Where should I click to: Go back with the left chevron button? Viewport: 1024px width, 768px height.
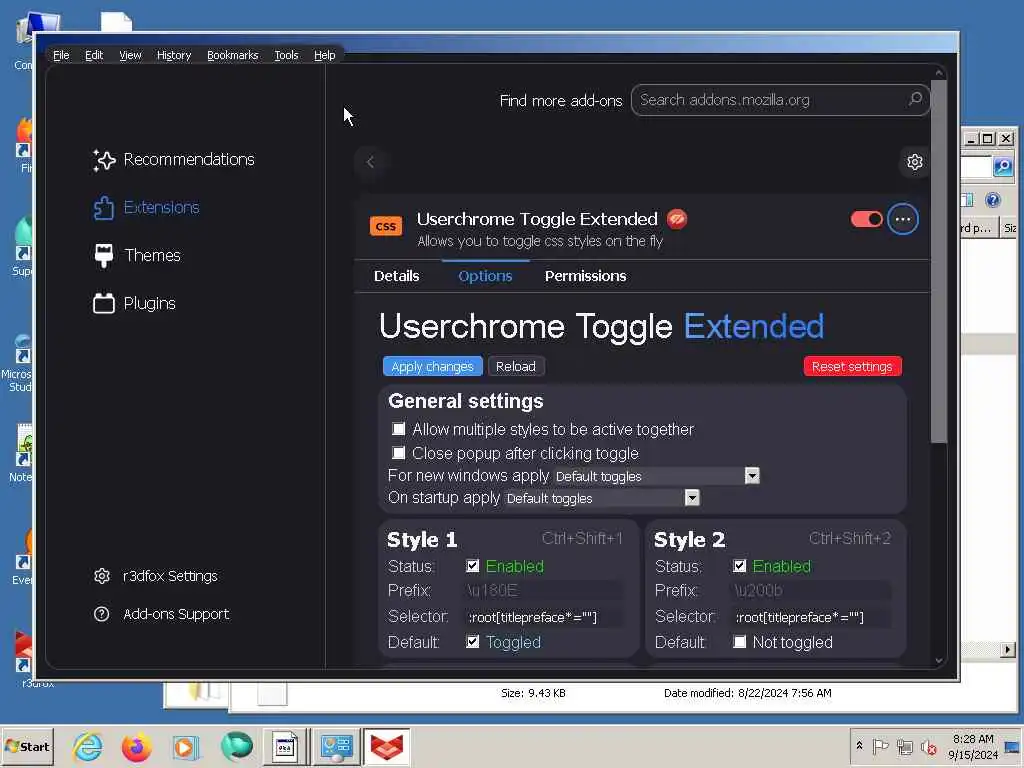[371, 161]
